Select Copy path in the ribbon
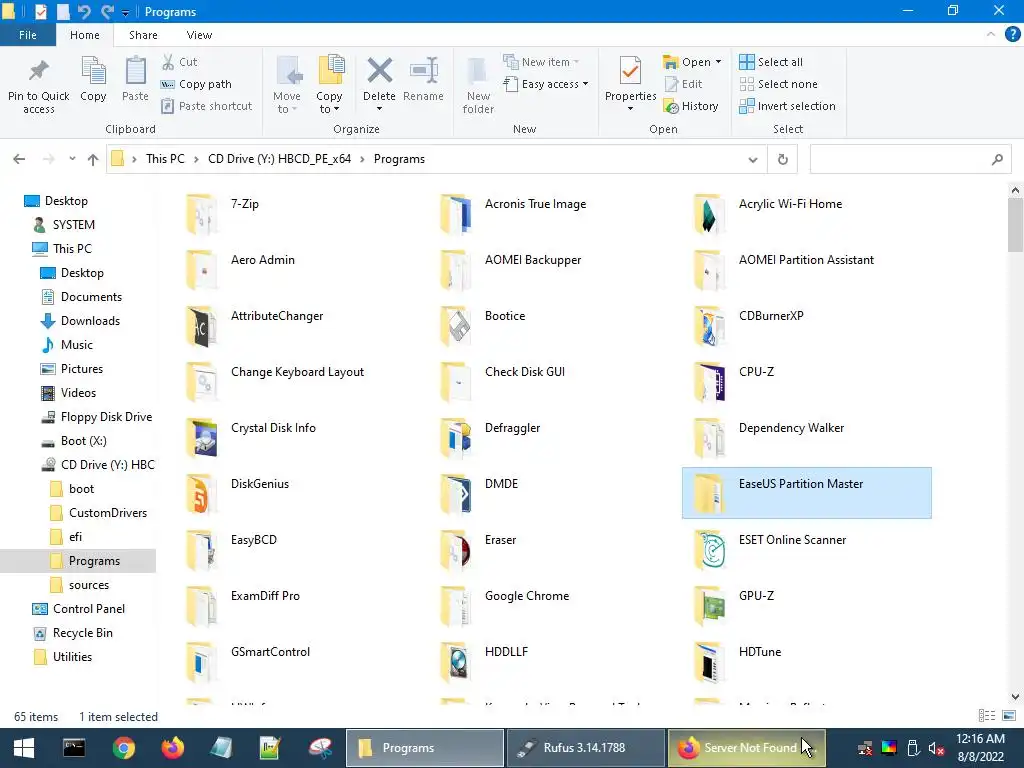This screenshot has height=768, width=1024. coord(196,84)
